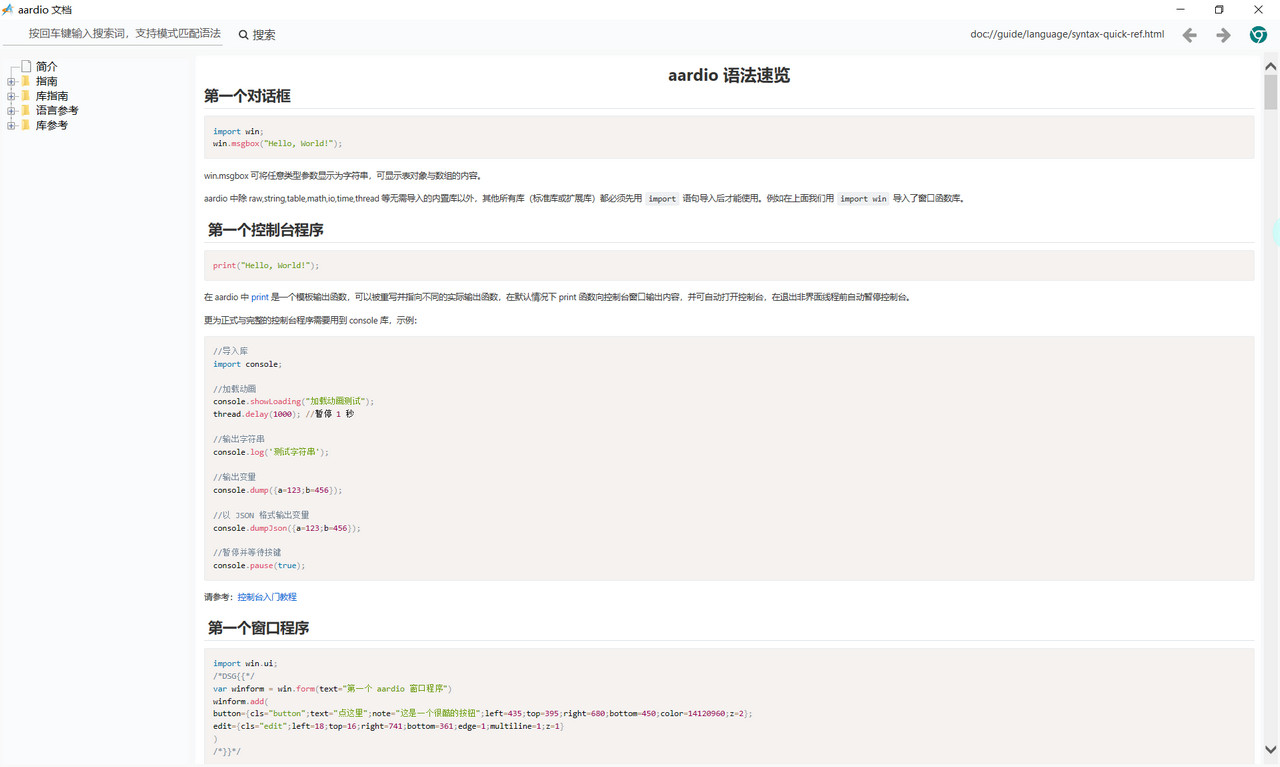This screenshot has width=1280, height=767.
Task: Open page in browser via Chrome icon
Action: (x=1258, y=35)
